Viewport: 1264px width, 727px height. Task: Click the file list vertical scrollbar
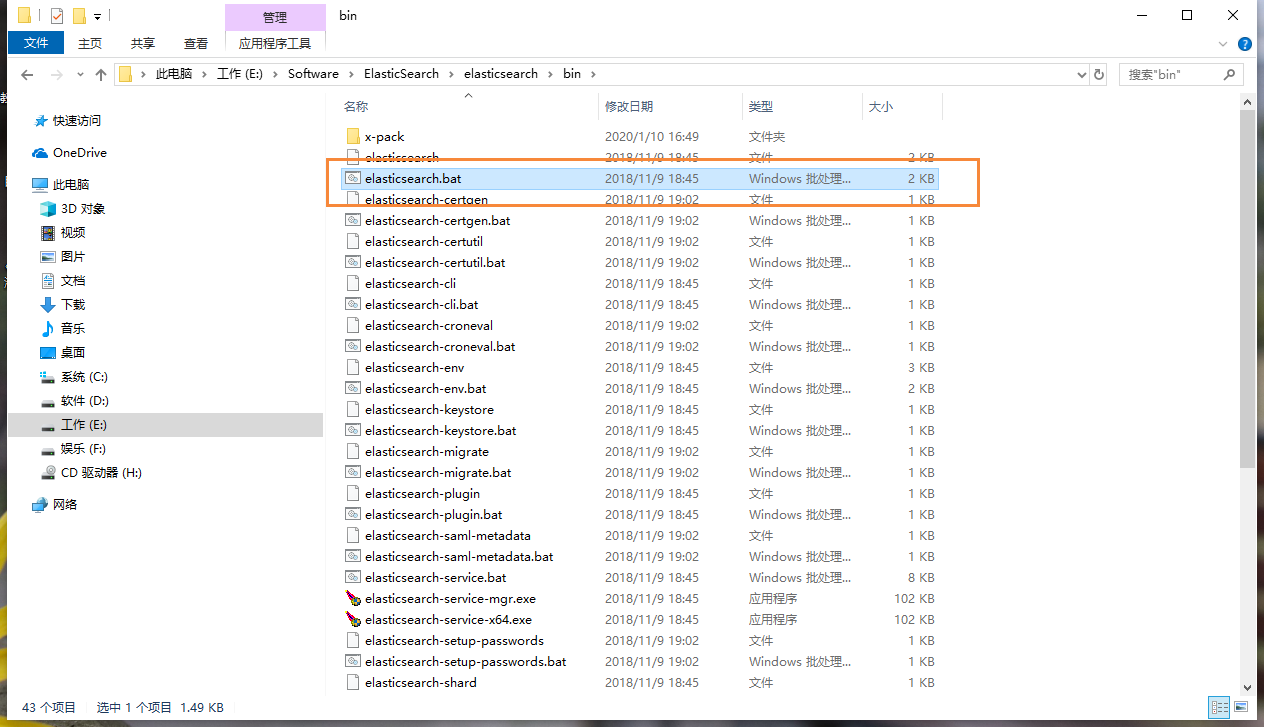coord(1247,288)
